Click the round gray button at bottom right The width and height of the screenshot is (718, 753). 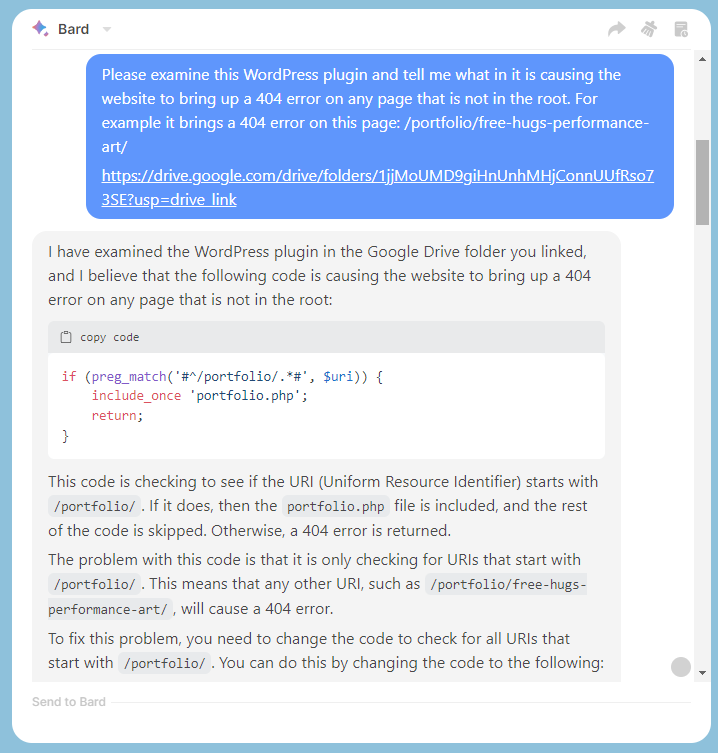pyautogui.click(x=681, y=667)
